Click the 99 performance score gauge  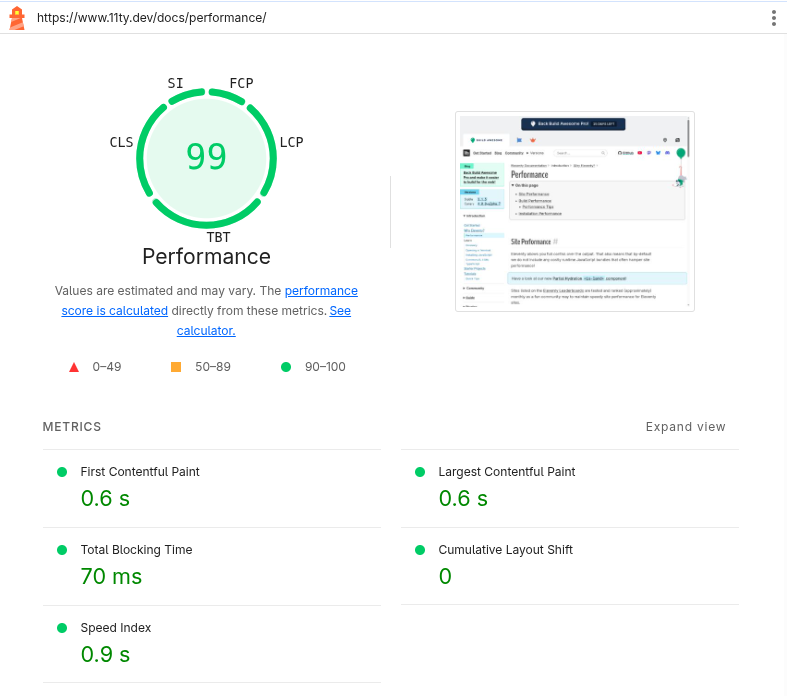point(206,158)
